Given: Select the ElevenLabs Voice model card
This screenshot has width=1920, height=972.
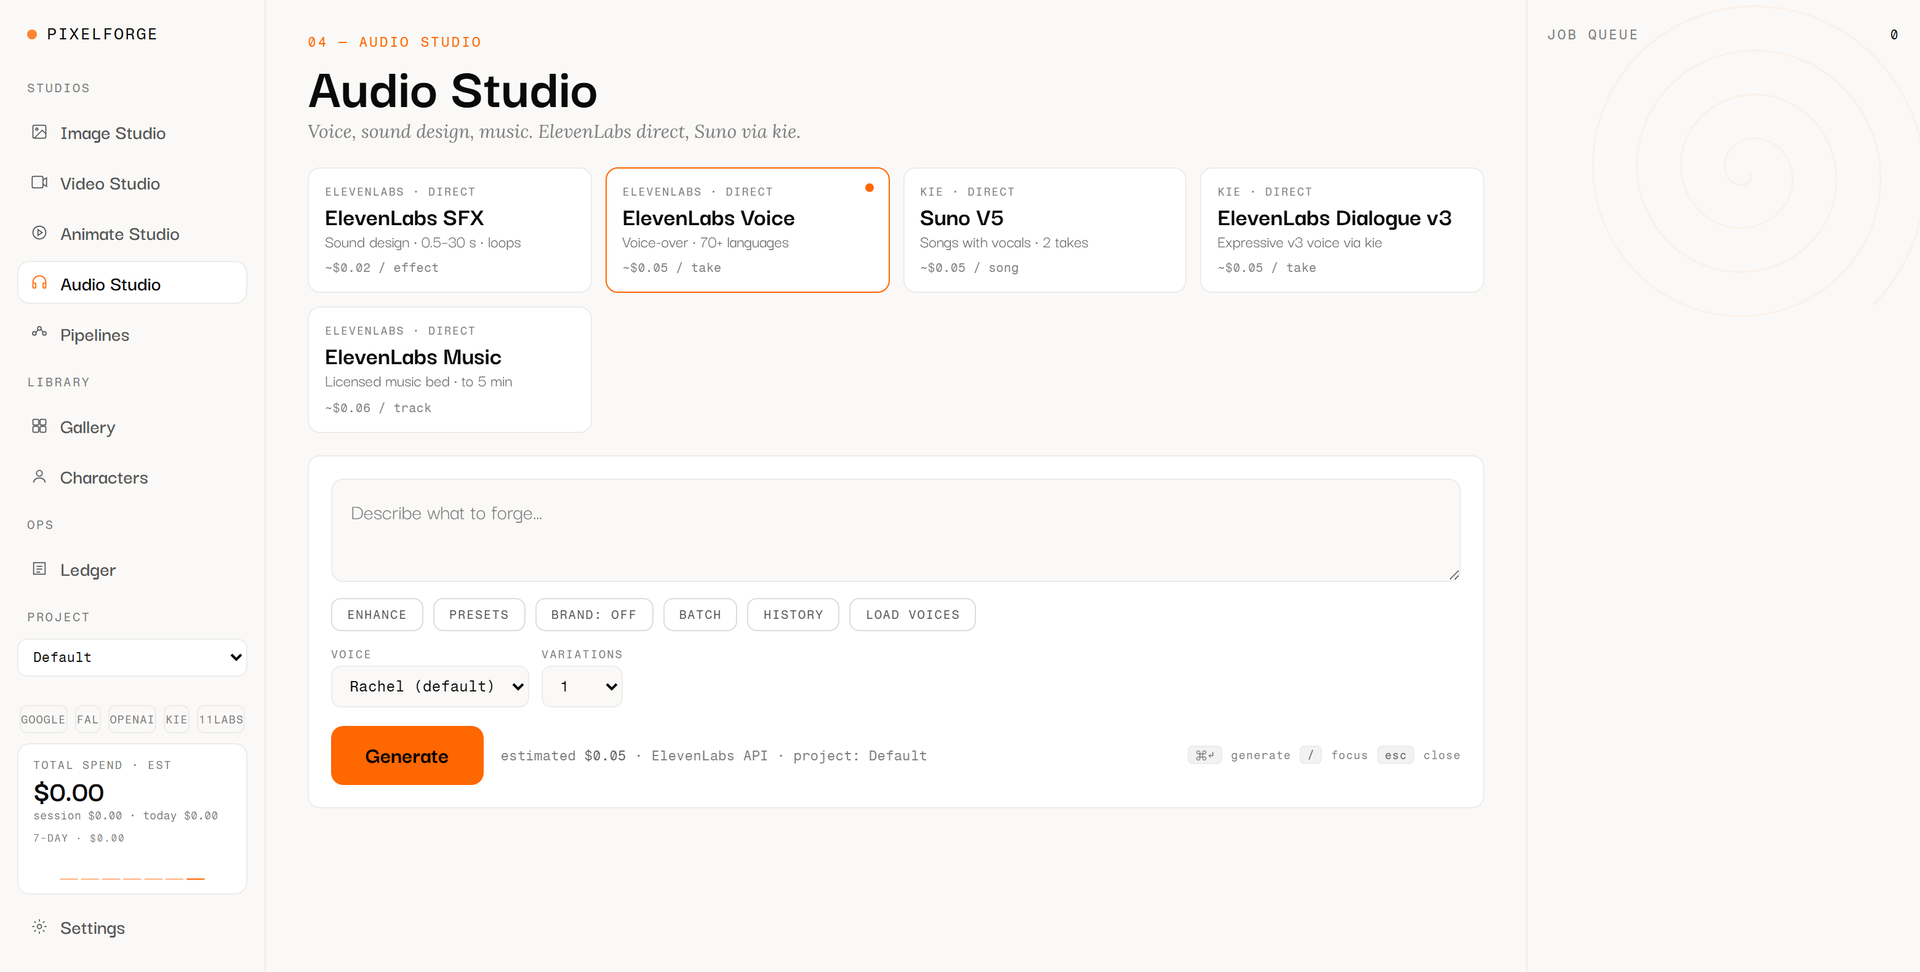Looking at the screenshot, I should 747,230.
